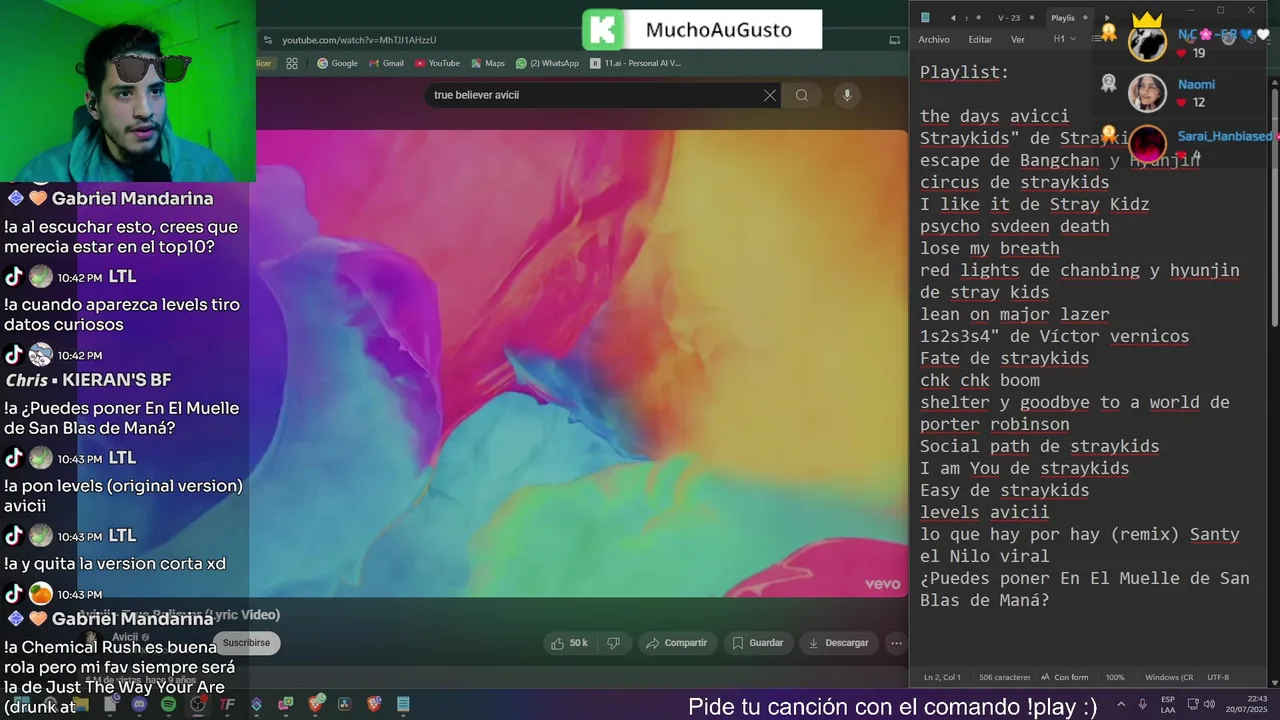The image size is (1280, 720).
Task: Clear the YouTube search box with X
Action: 770,95
